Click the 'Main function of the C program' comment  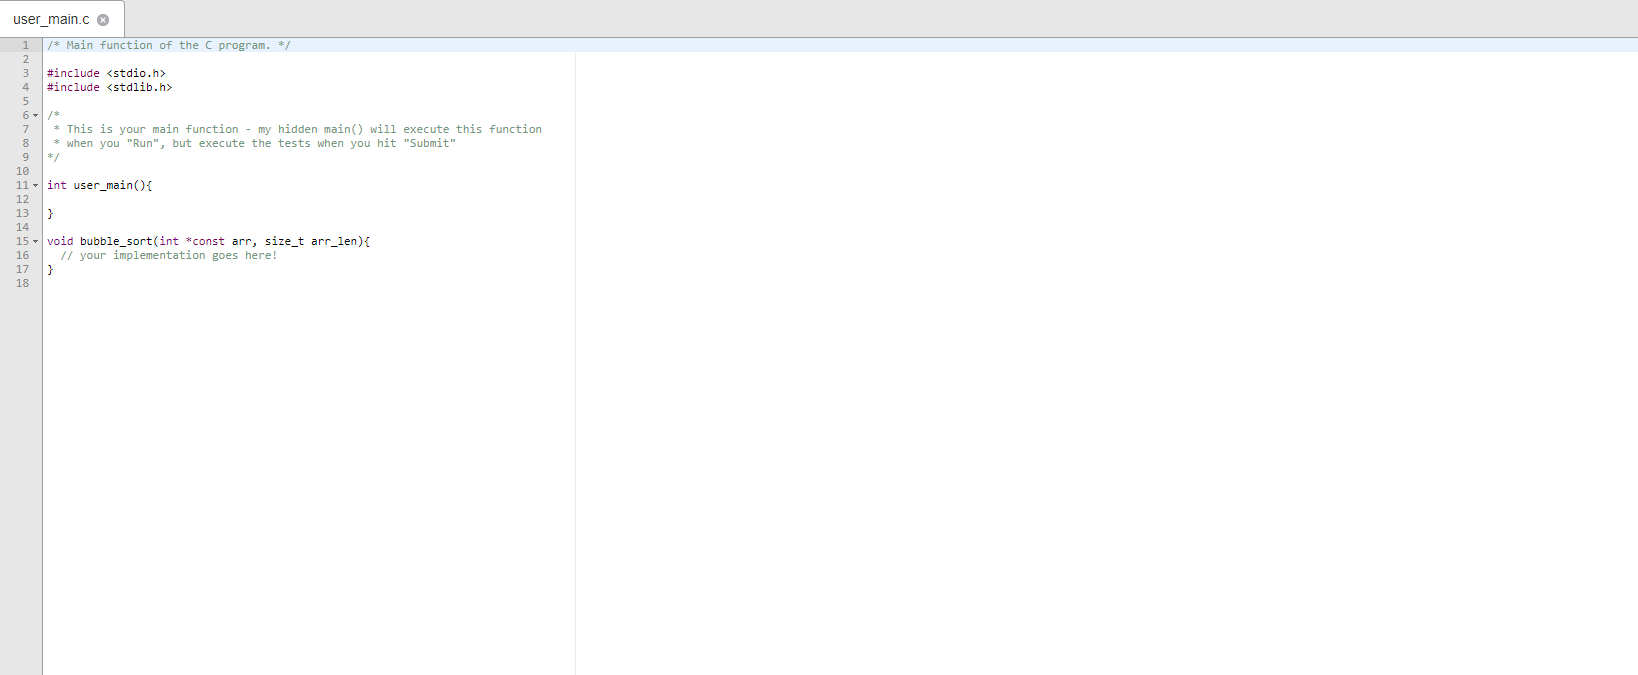[x=169, y=45]
